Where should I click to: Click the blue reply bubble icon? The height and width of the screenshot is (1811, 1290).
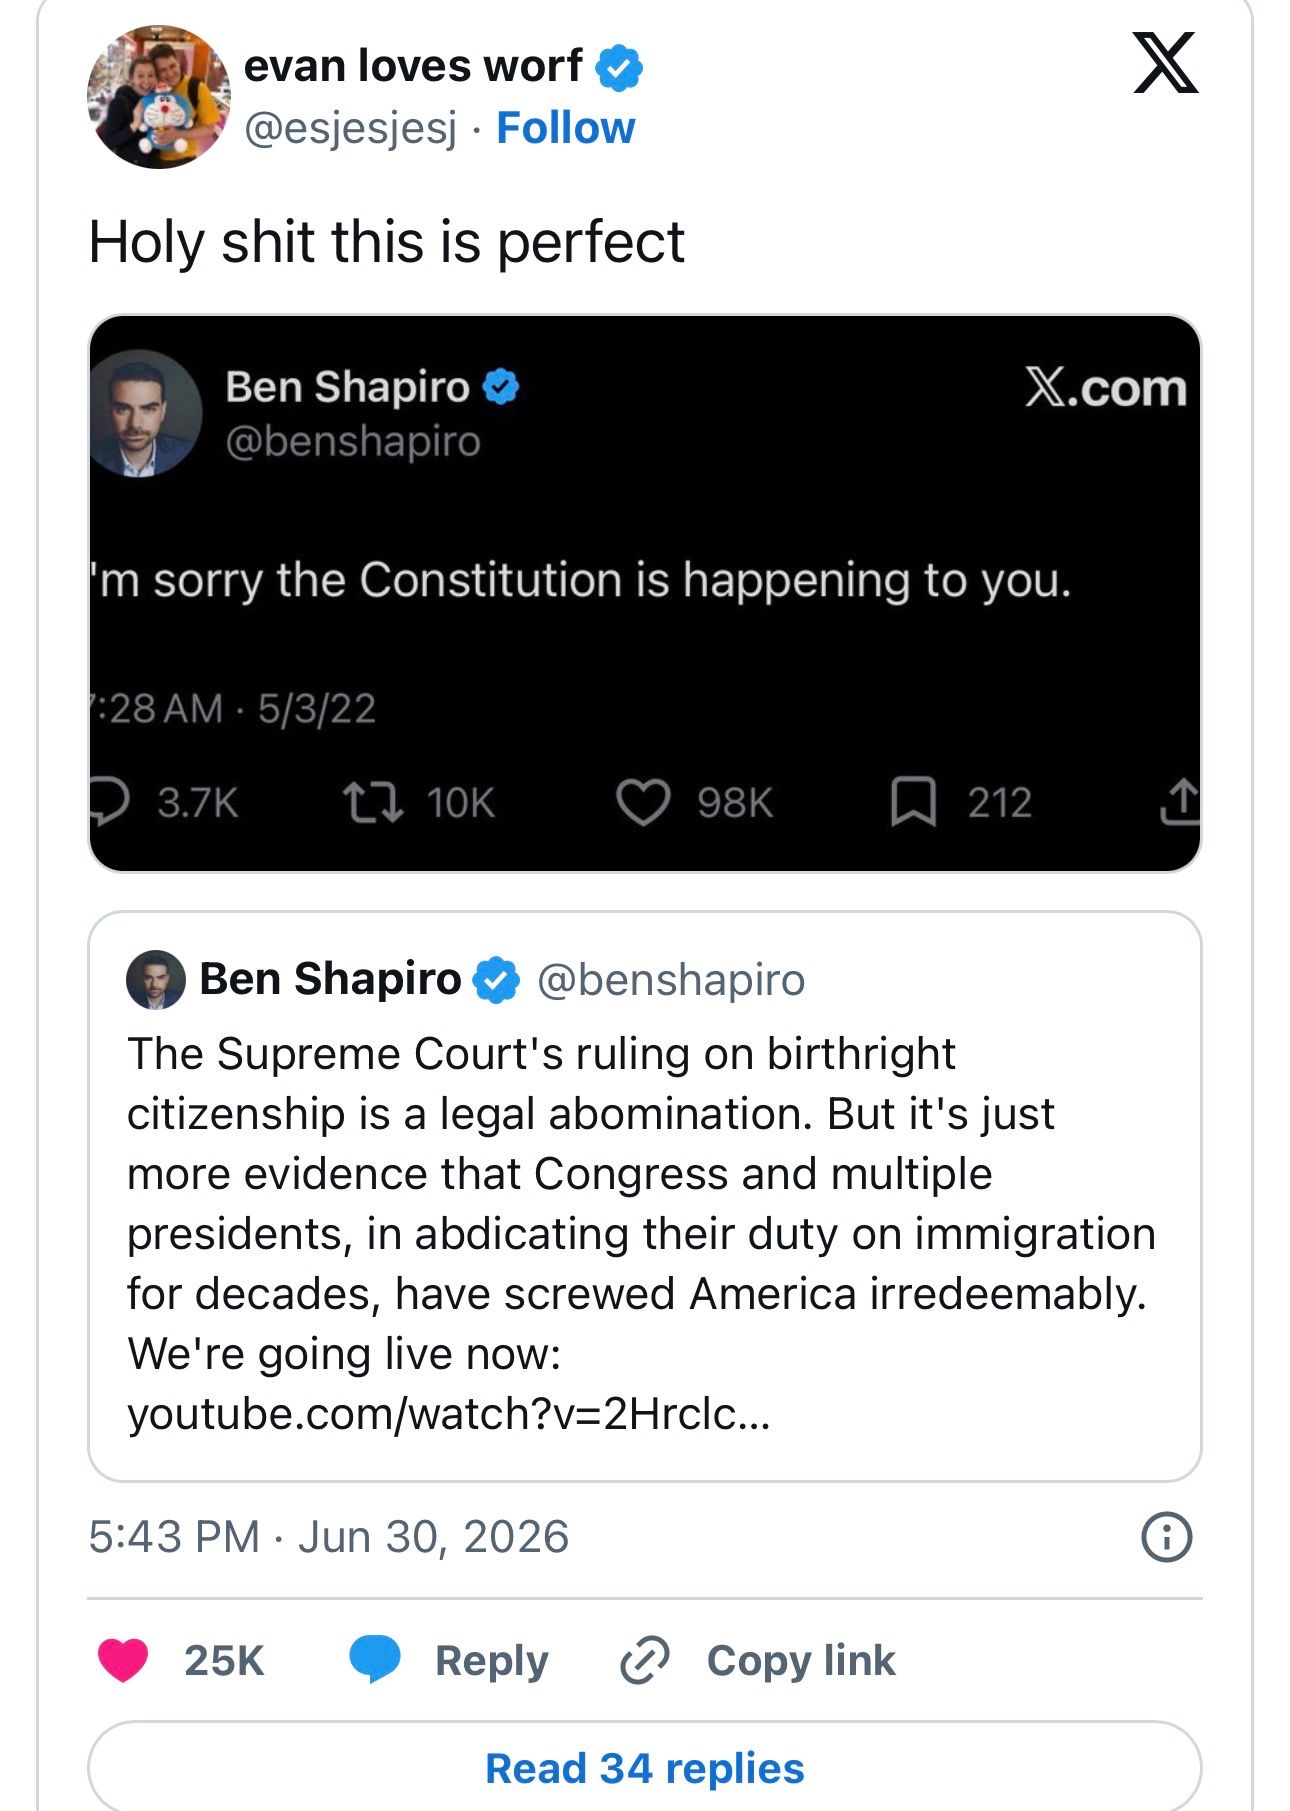[x=375, y=1659]
